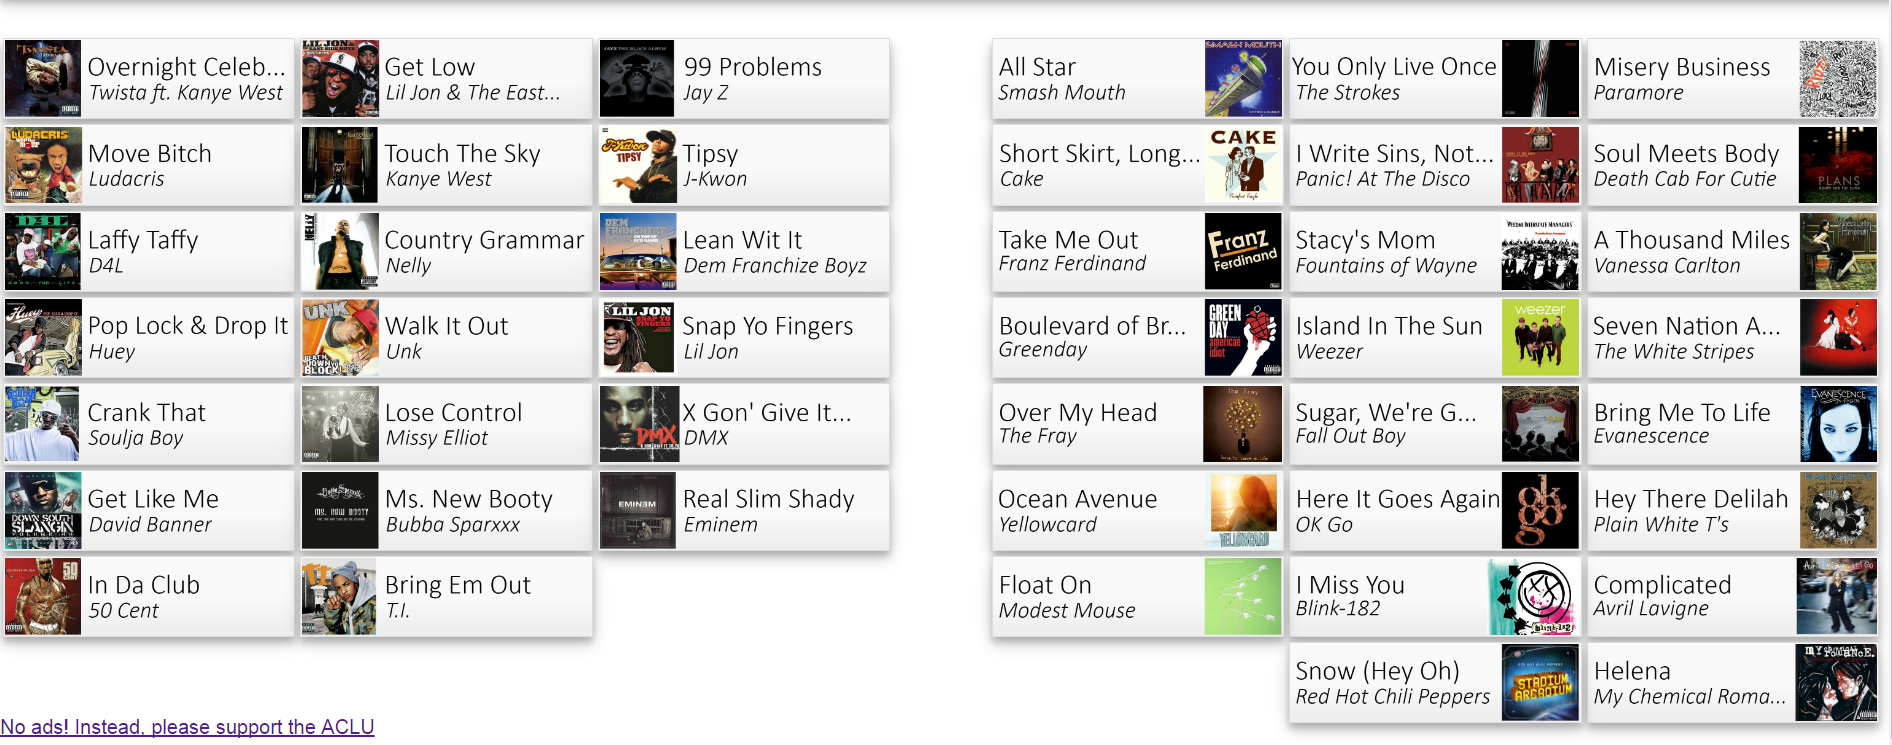Image resolution: width=1892 pixels, height=745 pixels.
Task: Click the OK Go album art thumbnail
Action: click(1540, 510)
